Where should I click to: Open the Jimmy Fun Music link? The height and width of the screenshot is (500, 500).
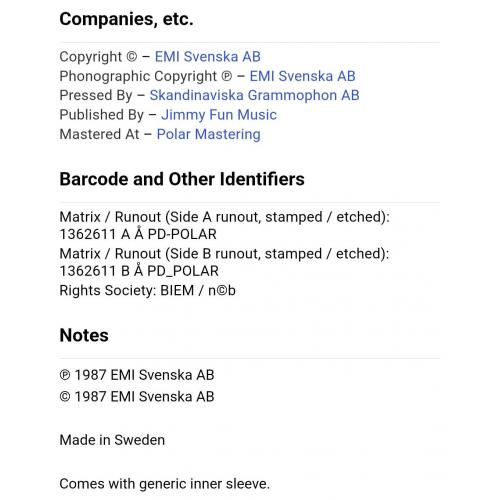[x=219, y=115]
